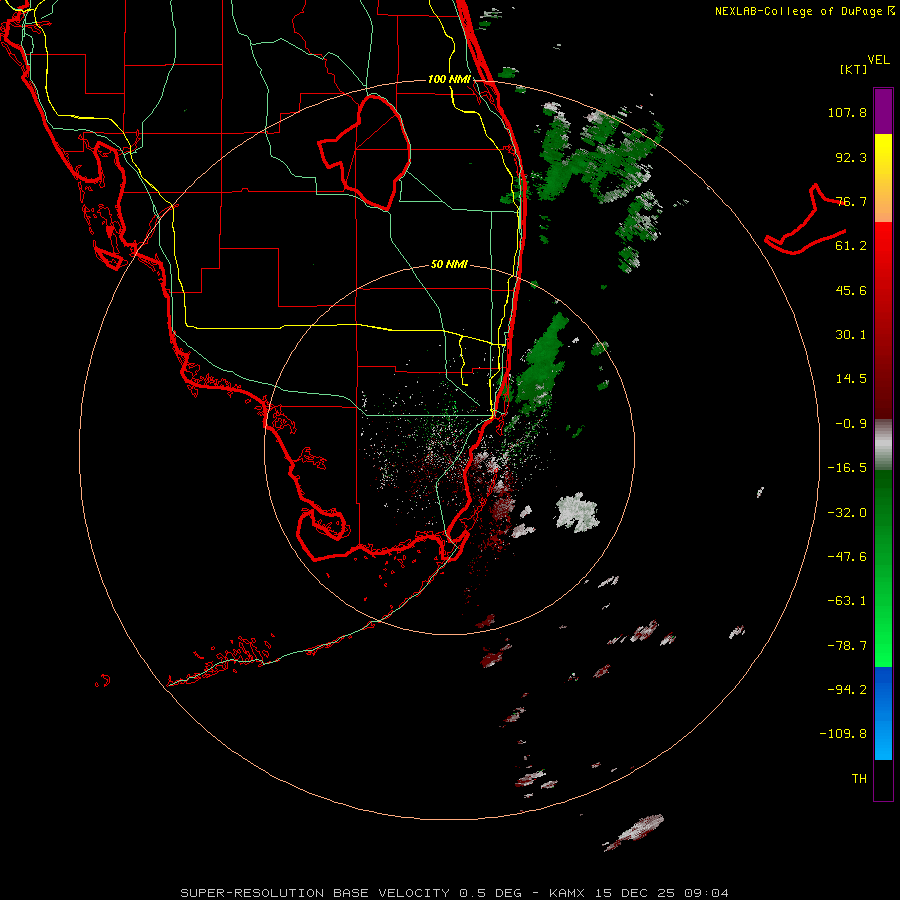Image resolution: width=900 pixels, height=900 pixels.
Task: Select the -109.8 scale label
Action: pos(843,734)
